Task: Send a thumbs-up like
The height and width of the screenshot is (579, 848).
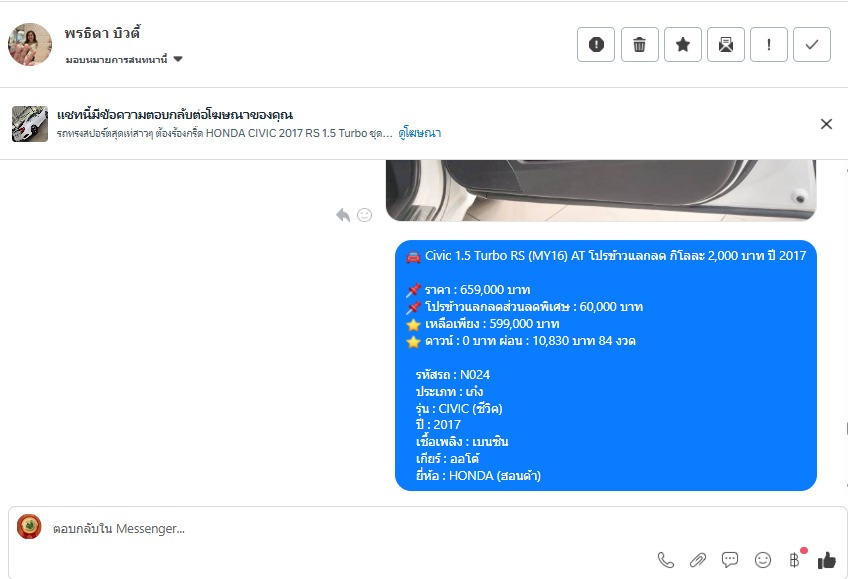Action: (x=826, y=560)
